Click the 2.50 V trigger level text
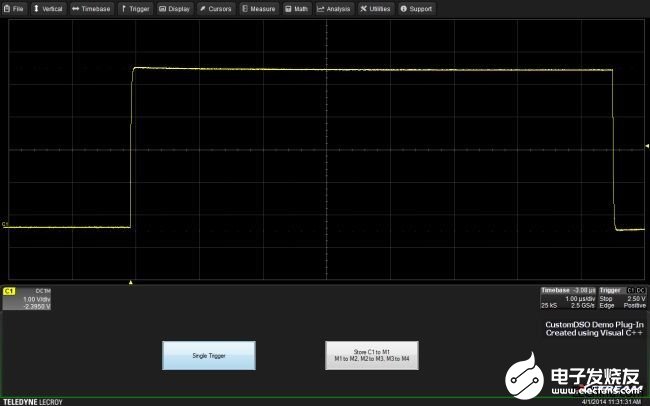This screenshot has height=406, width=650. tap(636, 299)
